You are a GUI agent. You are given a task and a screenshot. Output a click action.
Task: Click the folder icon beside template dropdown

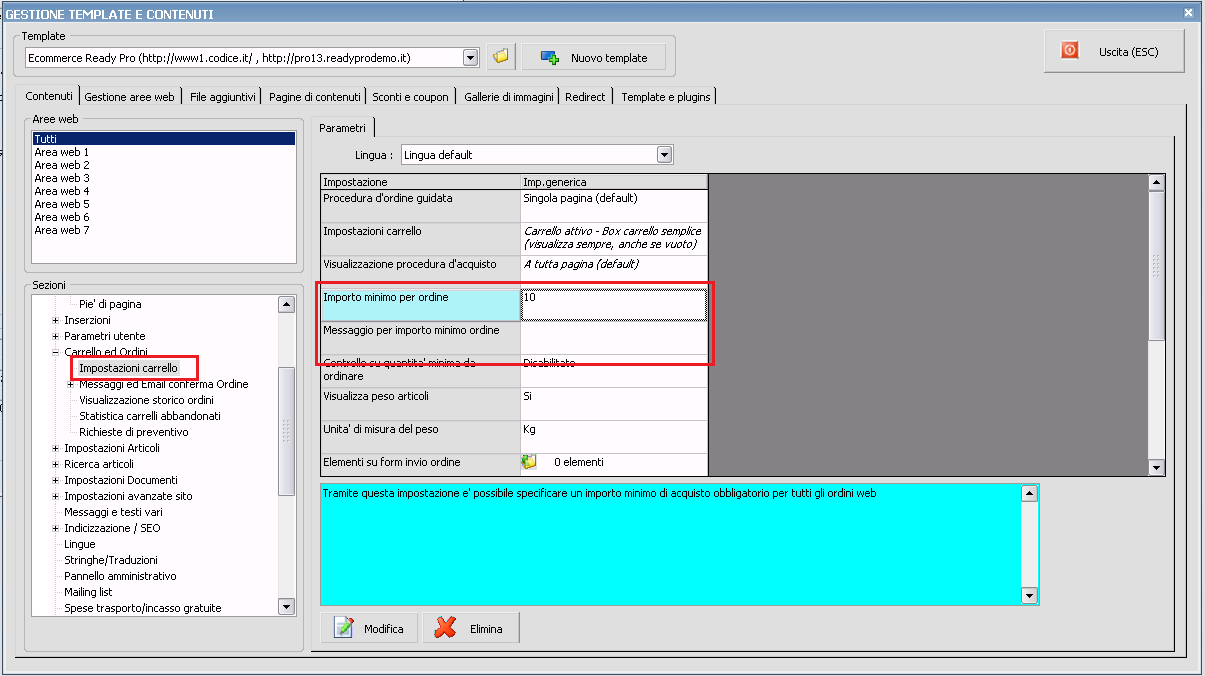pyautogui.click(x=501, y=57)
